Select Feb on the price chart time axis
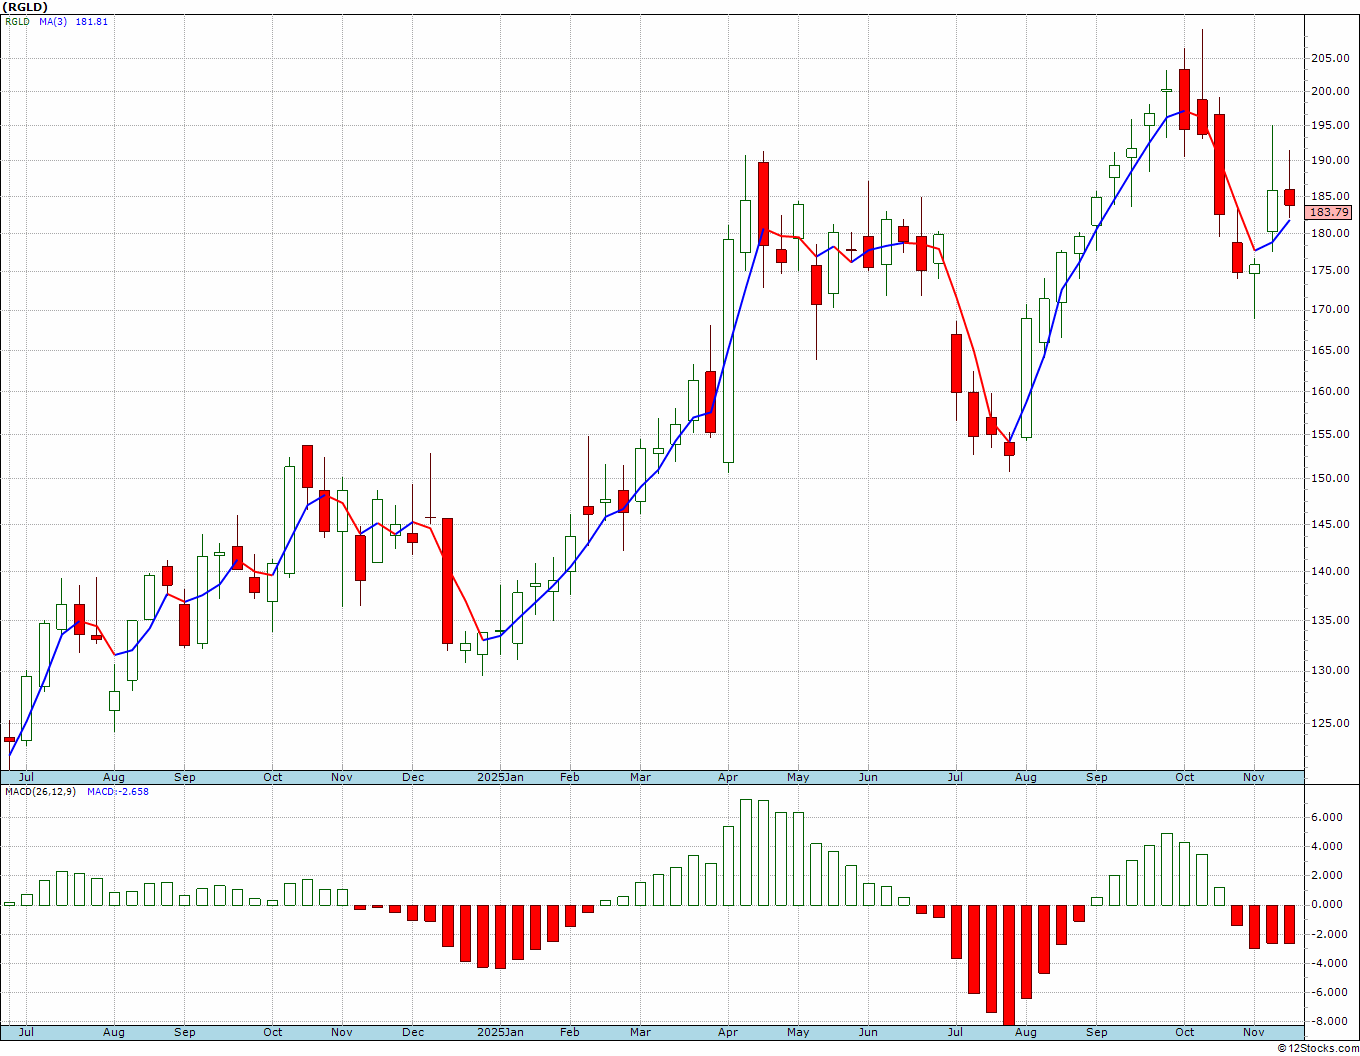Viewport: 1360px width, 1056px height. tap(570, 777)
